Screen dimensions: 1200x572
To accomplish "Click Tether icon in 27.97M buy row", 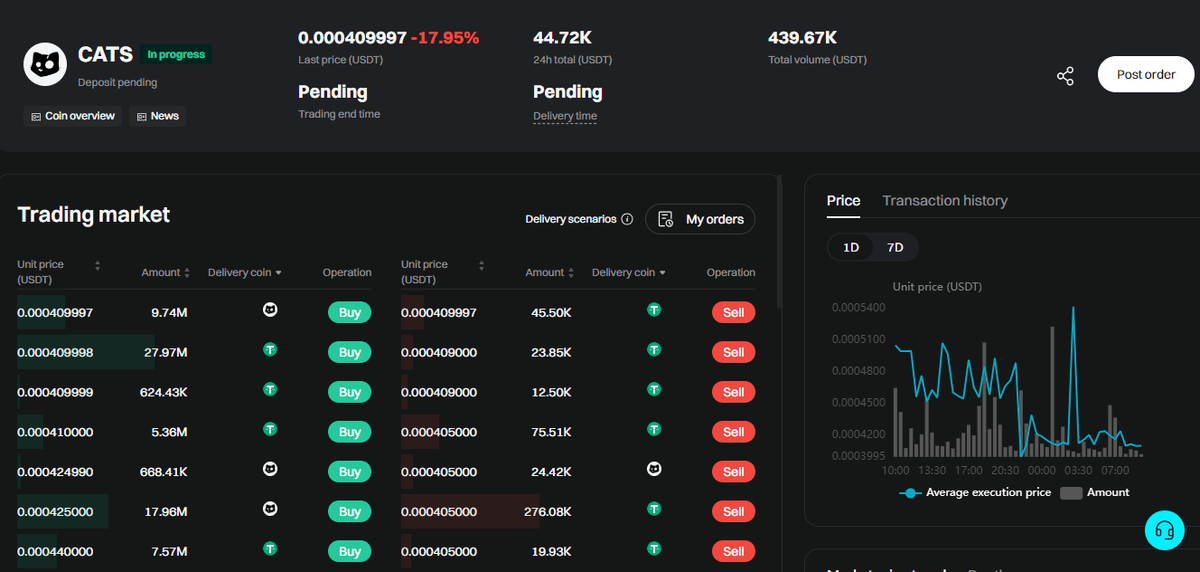I will click(270, 350).
